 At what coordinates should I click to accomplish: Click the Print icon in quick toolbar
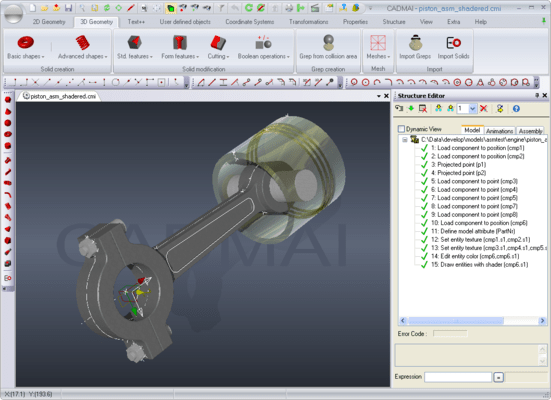click(x=289, y=7)
